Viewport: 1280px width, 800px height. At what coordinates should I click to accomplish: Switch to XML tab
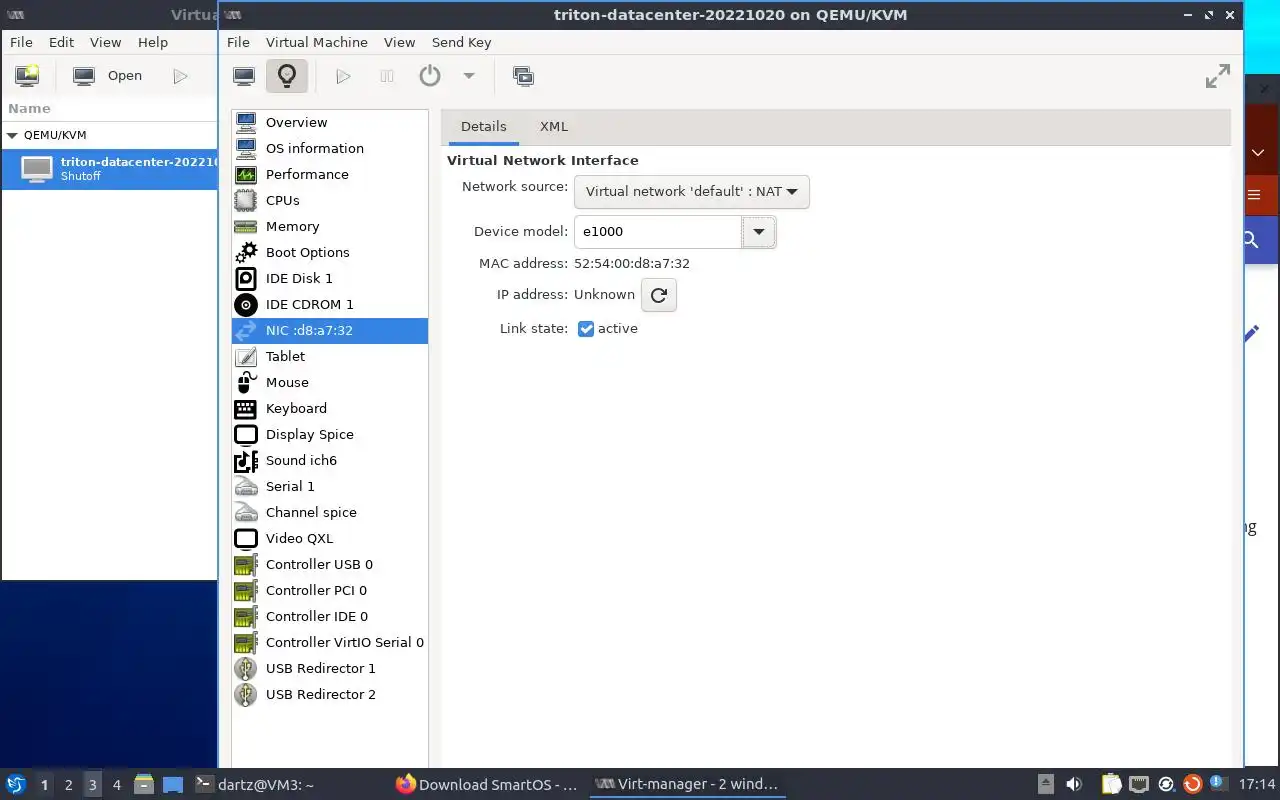(553, 126)
